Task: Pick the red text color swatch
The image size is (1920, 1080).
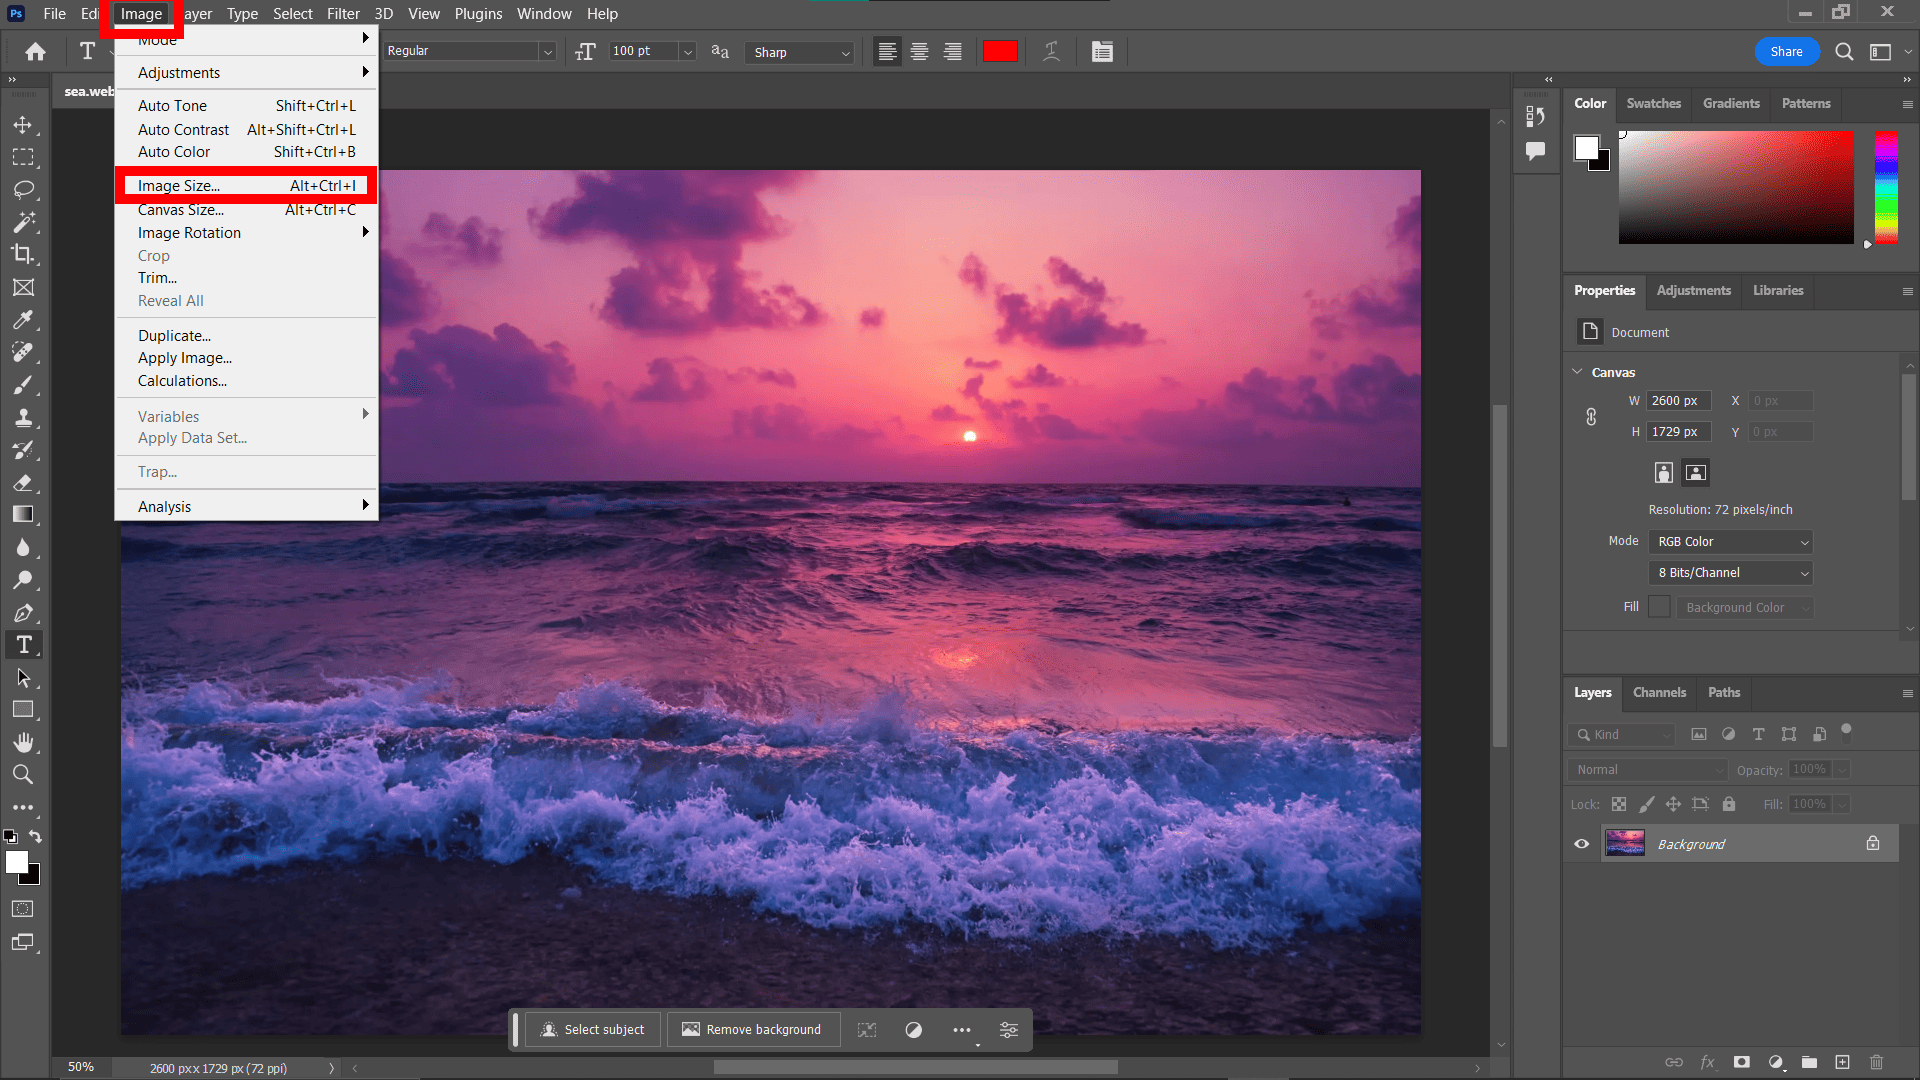Action: pyautogui.click(x=1000, y=51)
